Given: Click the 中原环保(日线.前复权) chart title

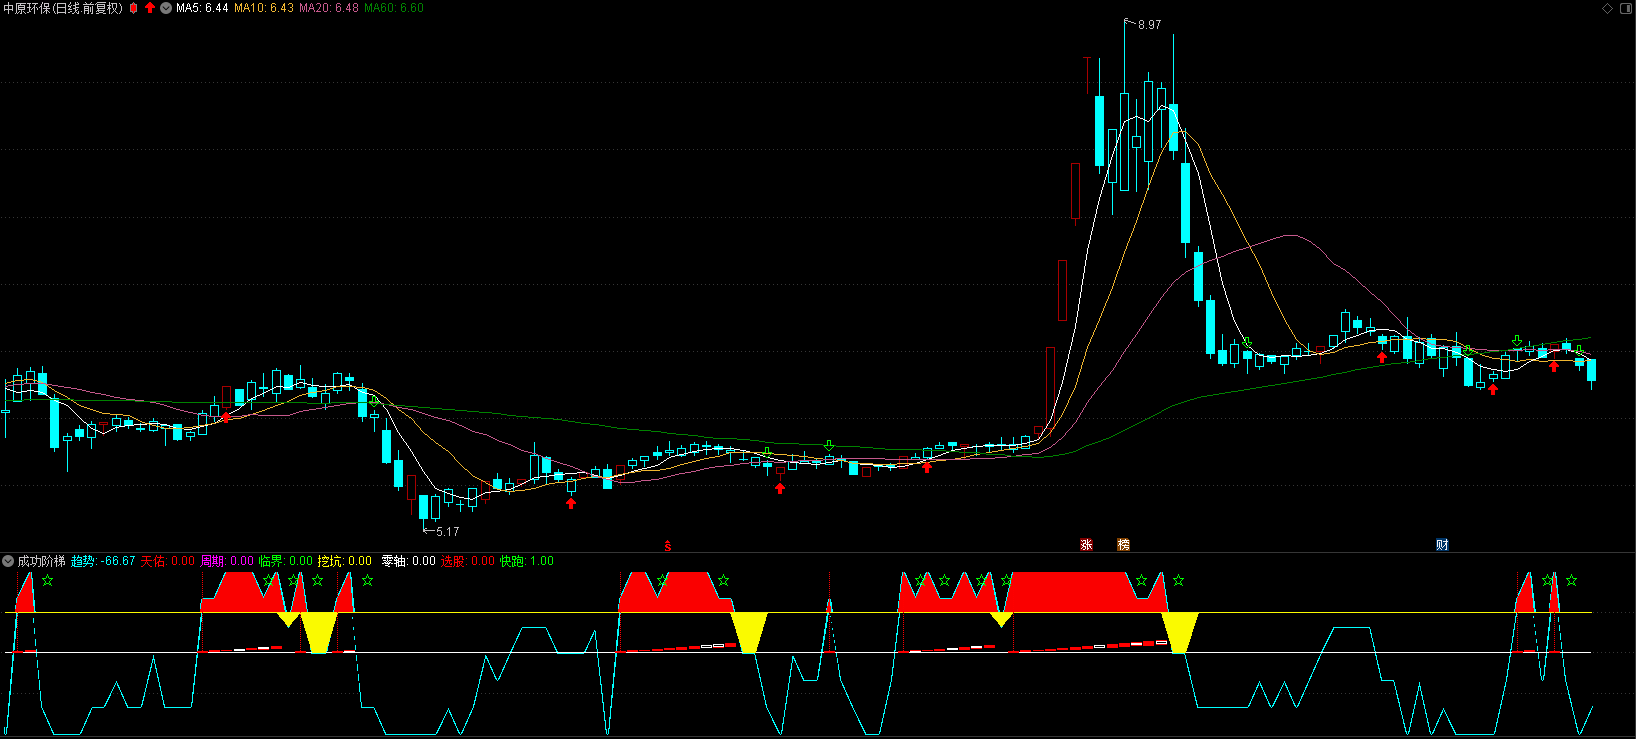Looking at the screenshot, I should (63, 8).
